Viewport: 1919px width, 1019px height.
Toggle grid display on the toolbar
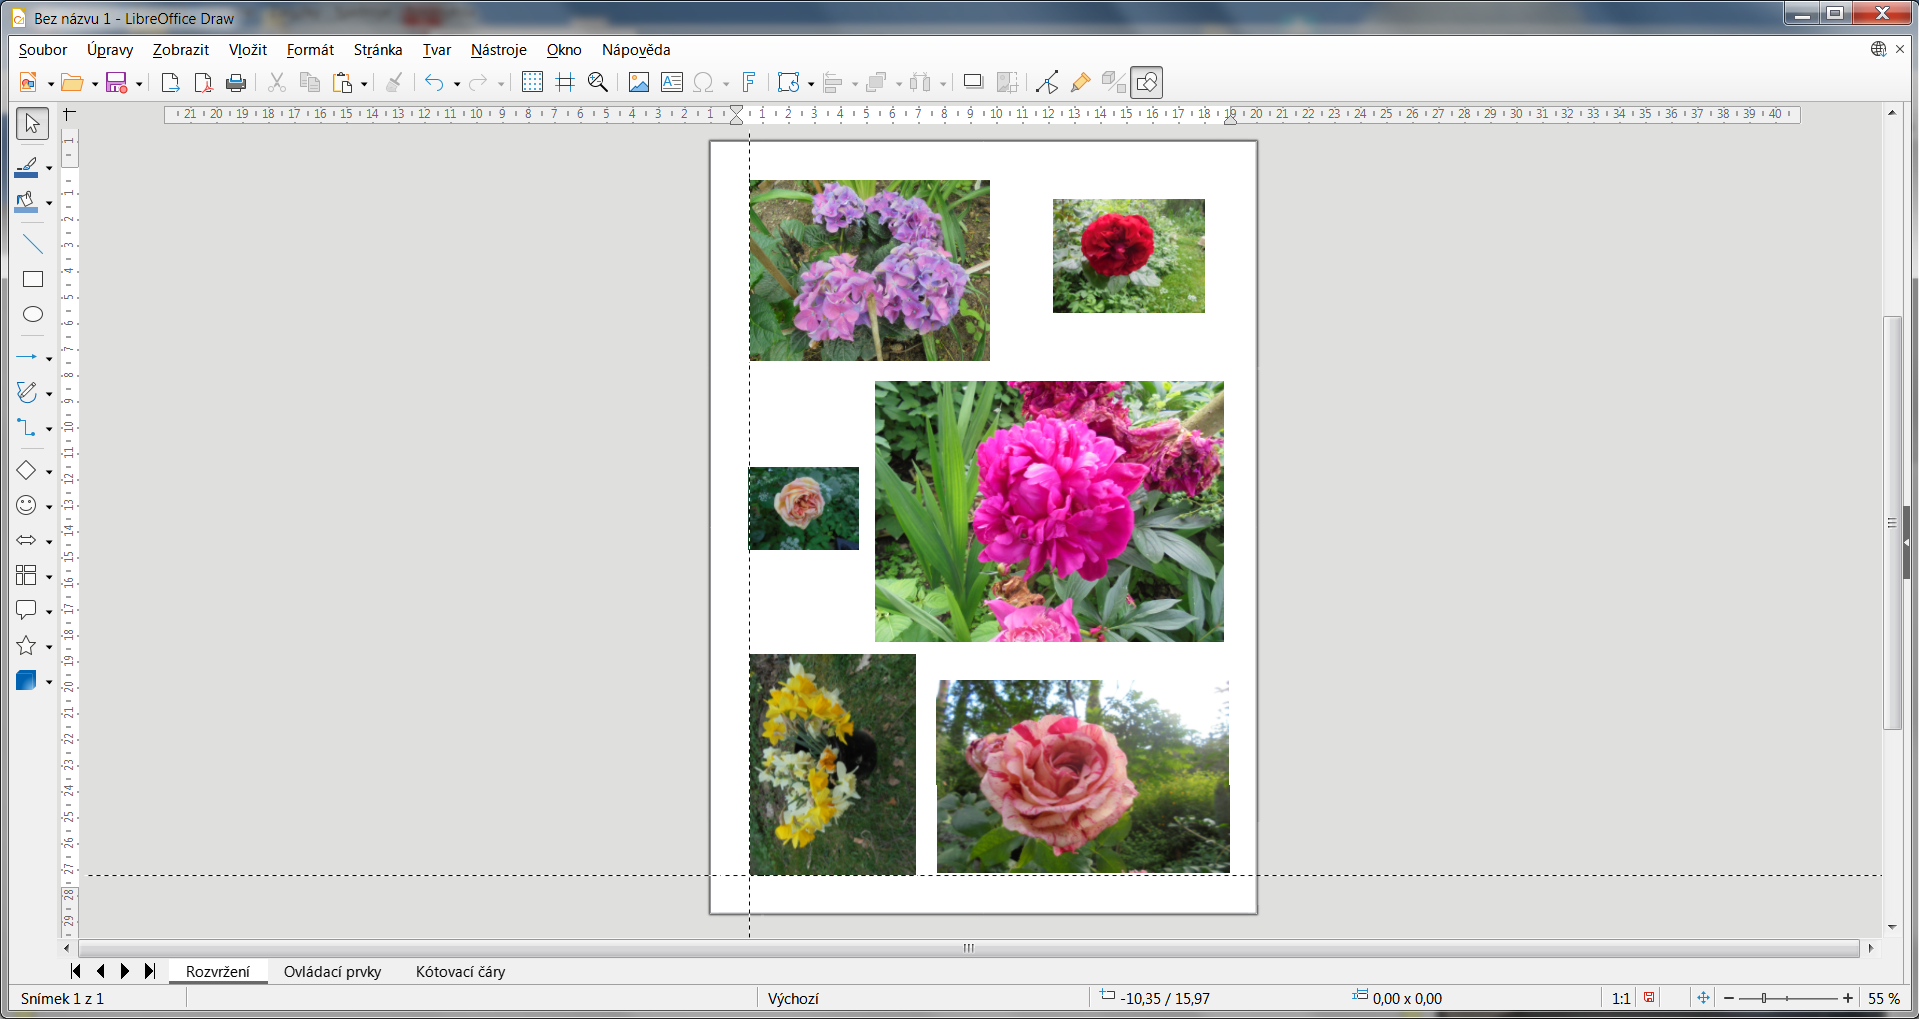[x=532, y=83]
